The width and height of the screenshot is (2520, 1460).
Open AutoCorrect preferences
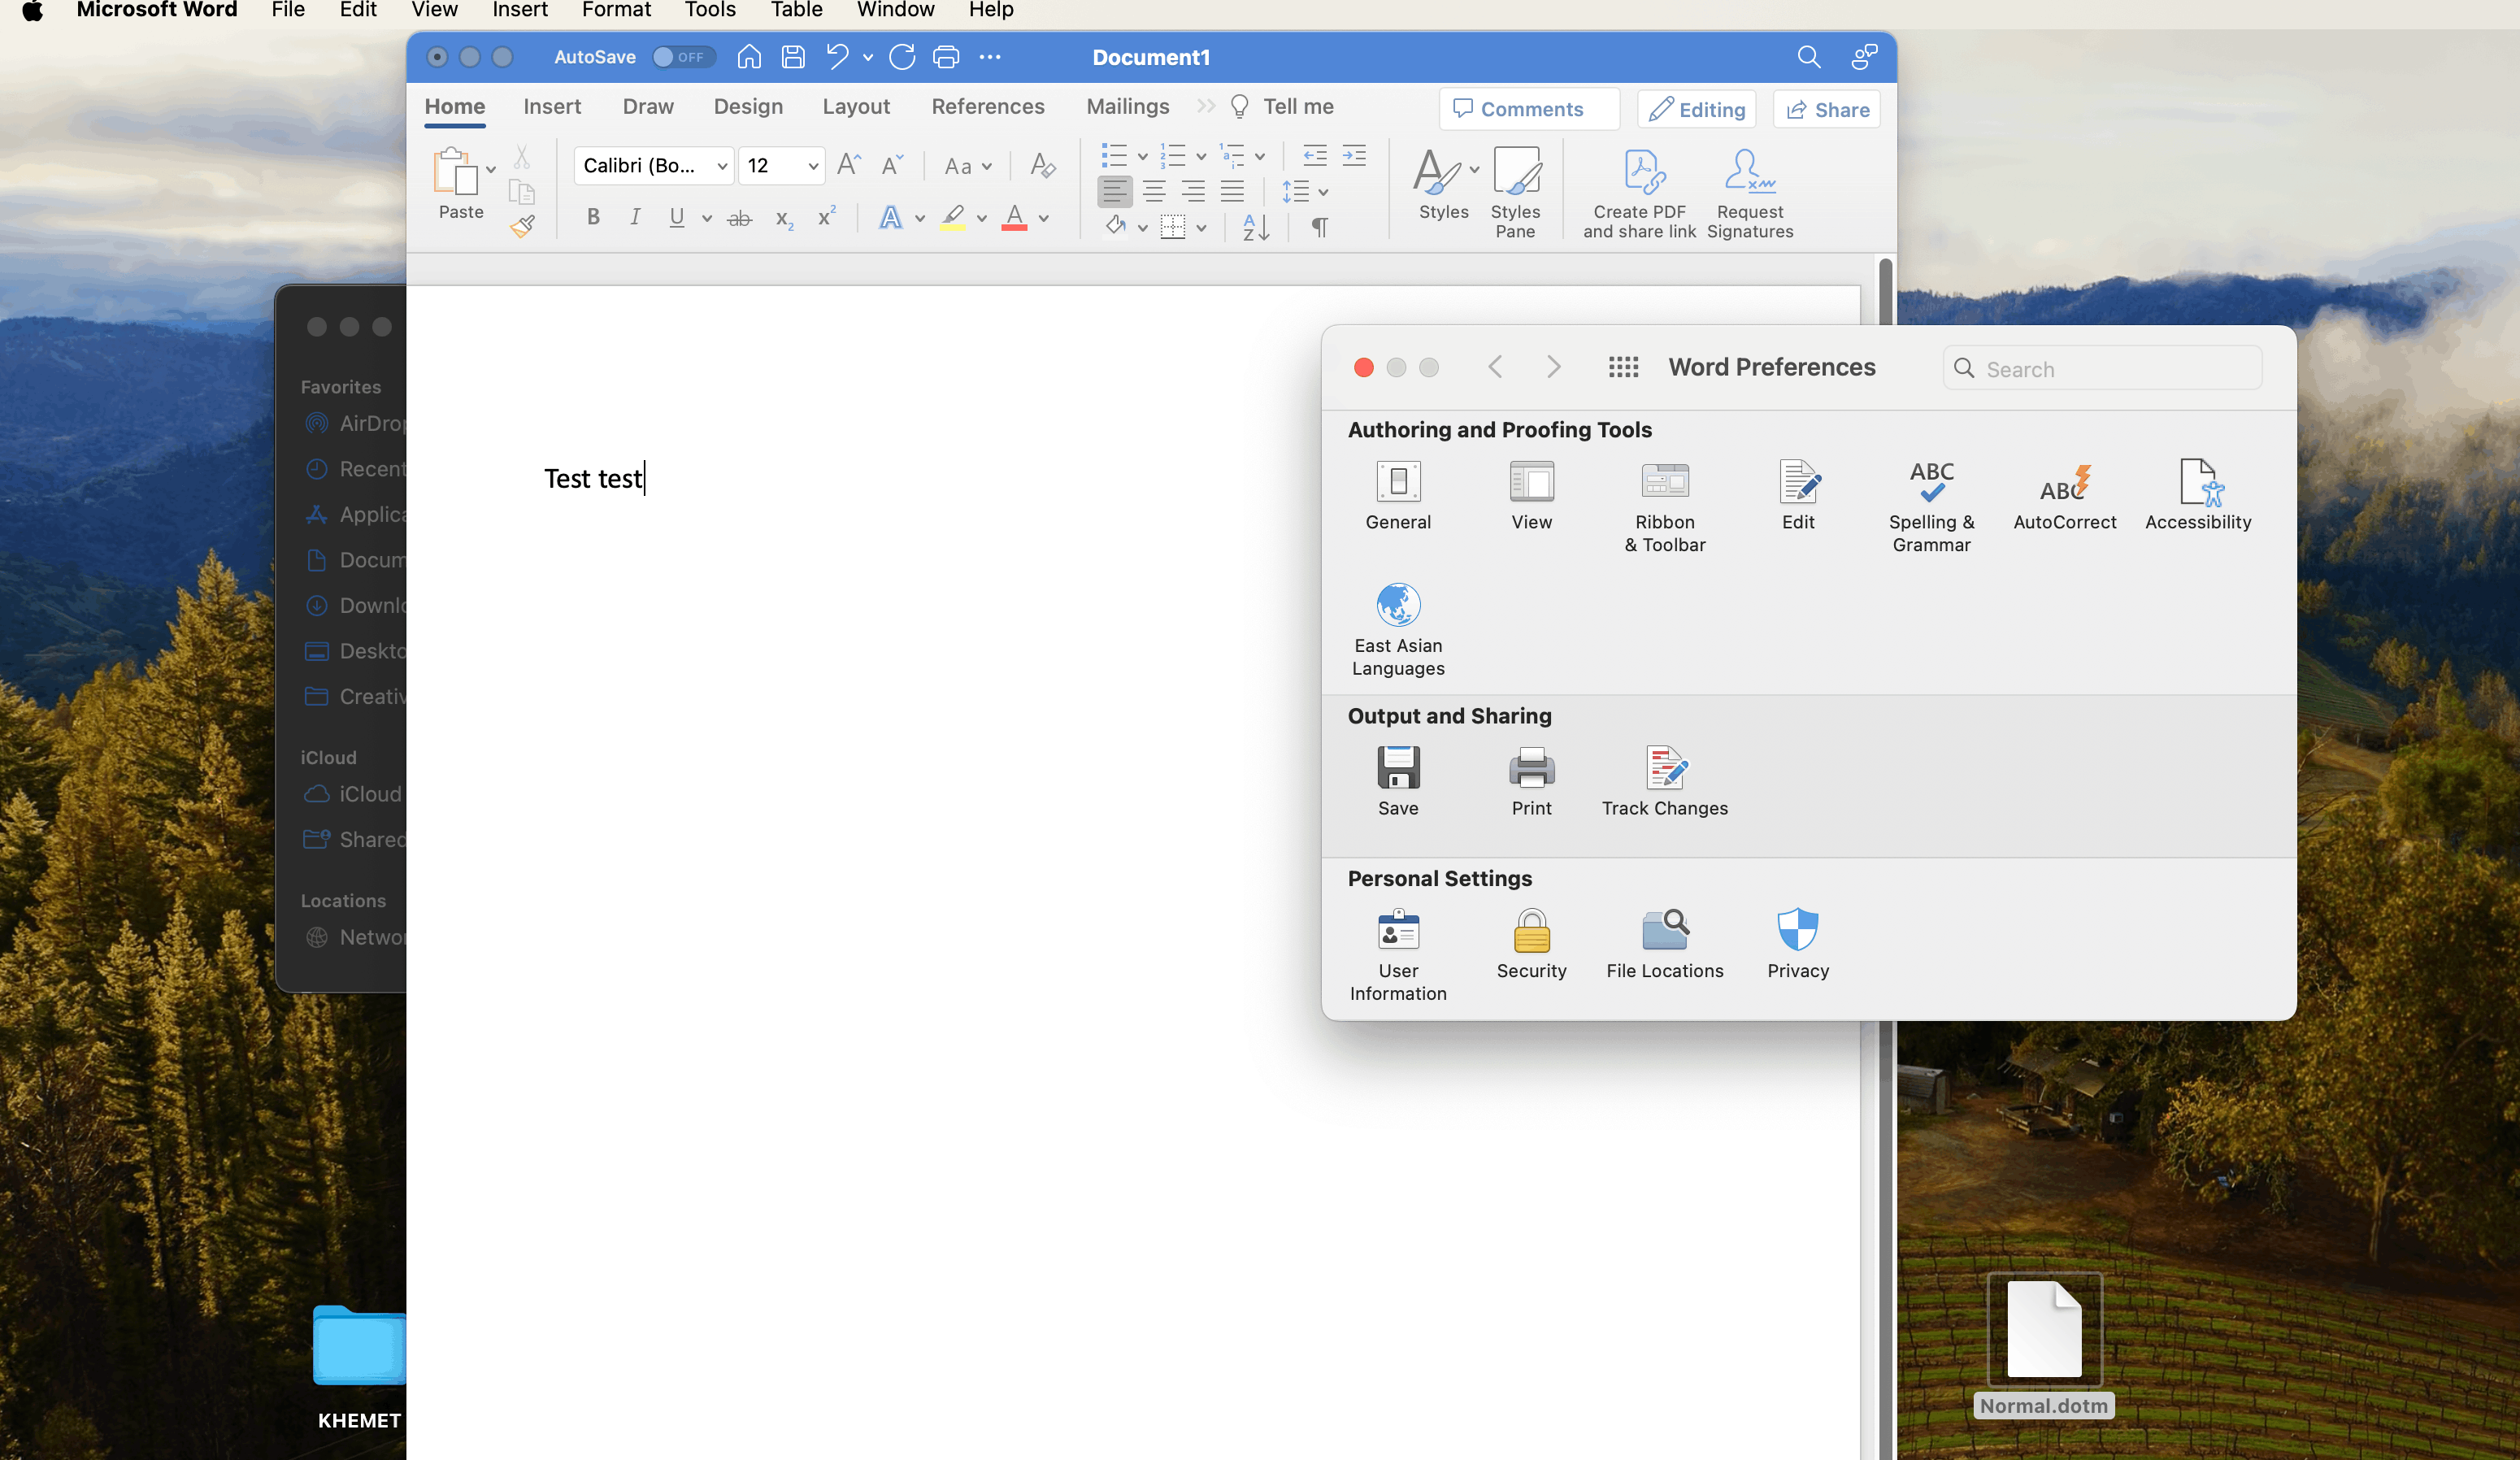pos(2064,495)
